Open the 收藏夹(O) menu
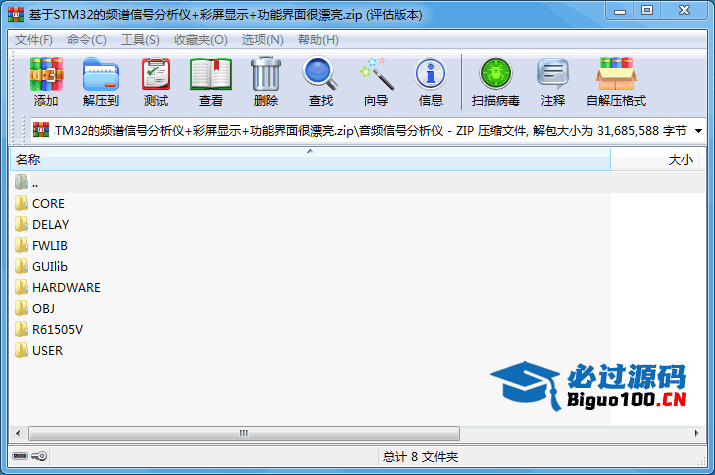Viewport: 715px width, 475px height. click(201, 40)
